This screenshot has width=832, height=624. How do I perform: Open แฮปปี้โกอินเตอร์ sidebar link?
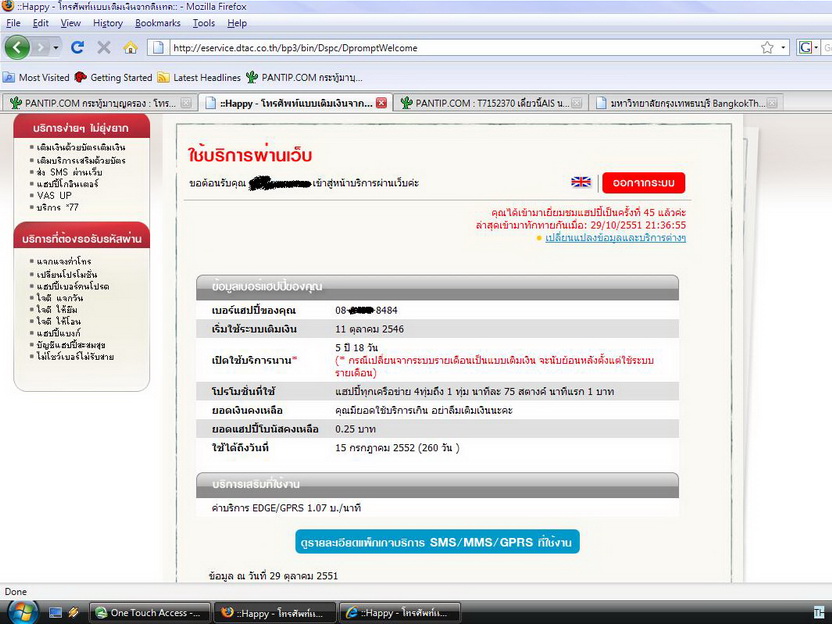pyautogui.click(x=67, y=184)
